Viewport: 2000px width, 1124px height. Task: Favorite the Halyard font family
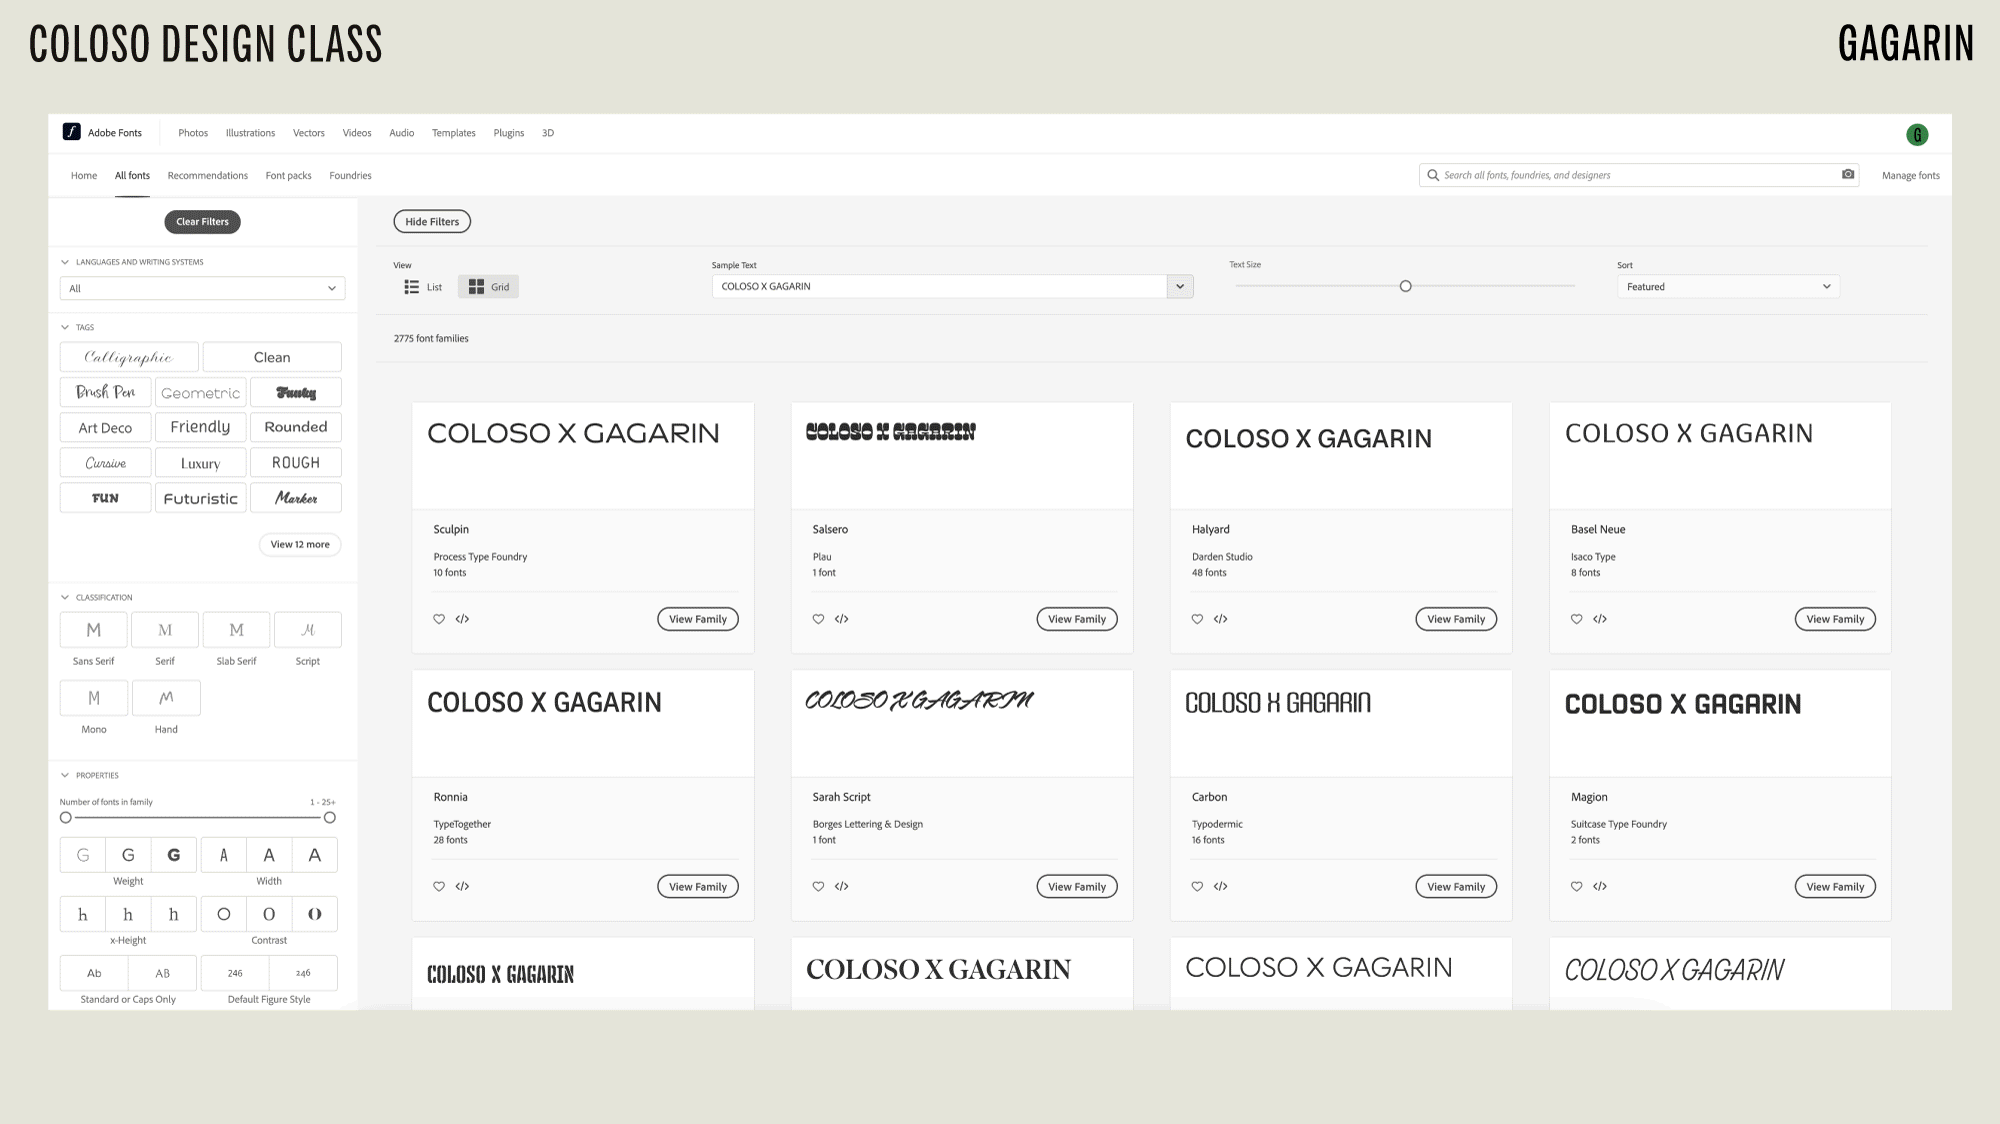click(1197, 619)
